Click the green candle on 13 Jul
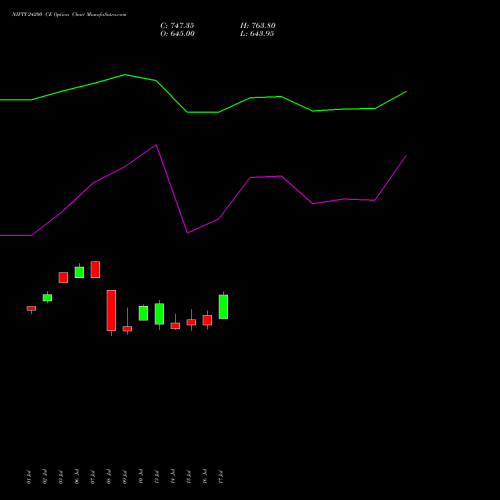 coord(159,314)
